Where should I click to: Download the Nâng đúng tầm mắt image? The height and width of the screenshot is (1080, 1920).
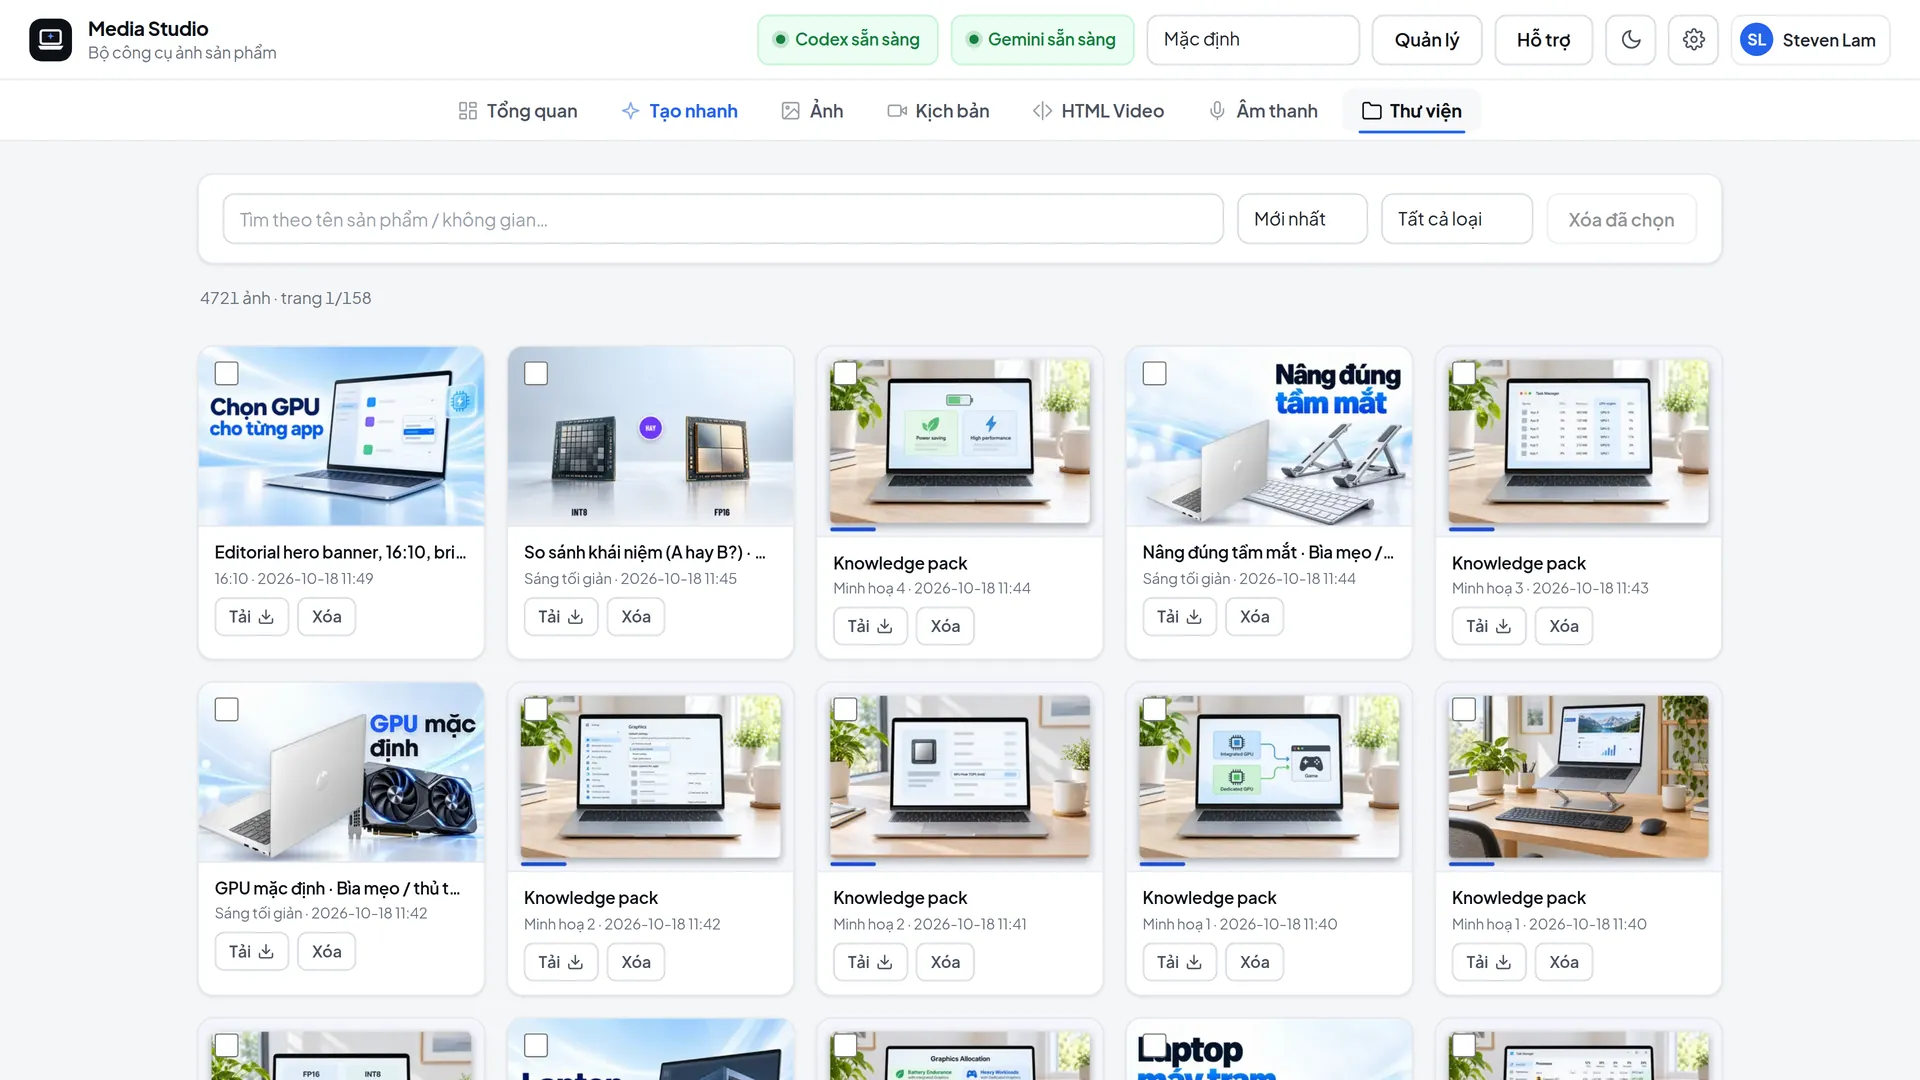tap(1180, 617)
